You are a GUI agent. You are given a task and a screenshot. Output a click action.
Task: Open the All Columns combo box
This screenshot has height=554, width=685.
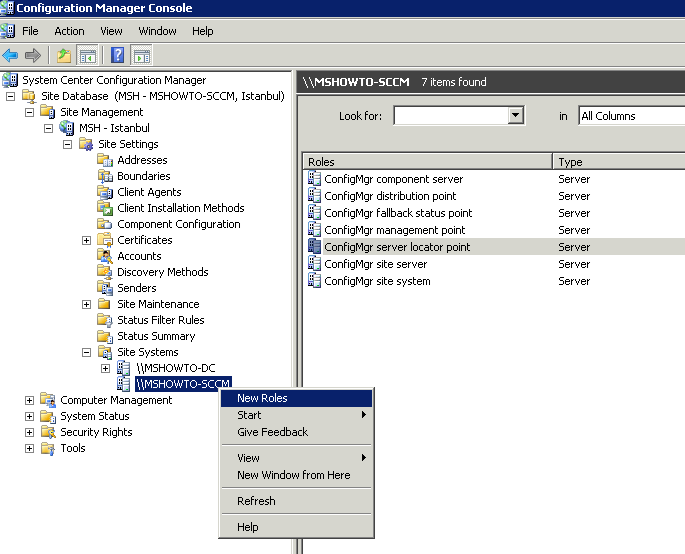(x=632, y=116)
